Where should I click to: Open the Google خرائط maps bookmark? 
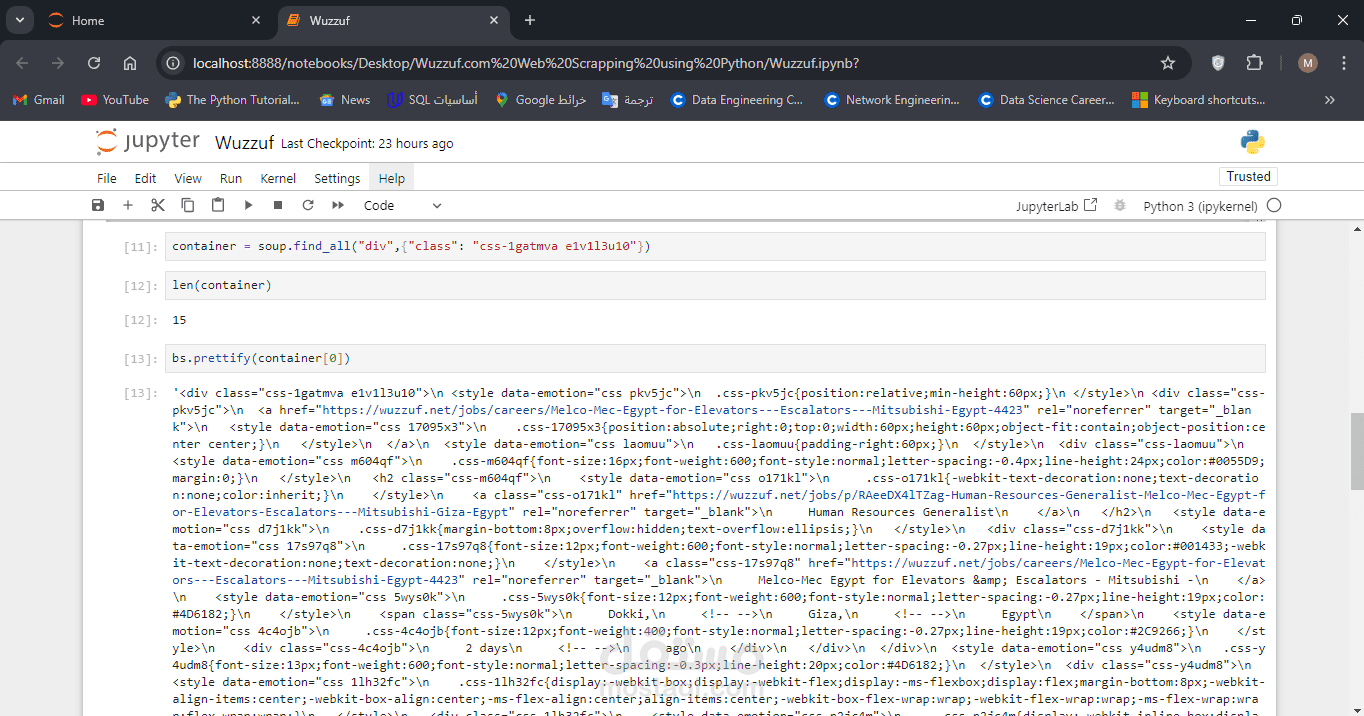click(x=540, y=100)
